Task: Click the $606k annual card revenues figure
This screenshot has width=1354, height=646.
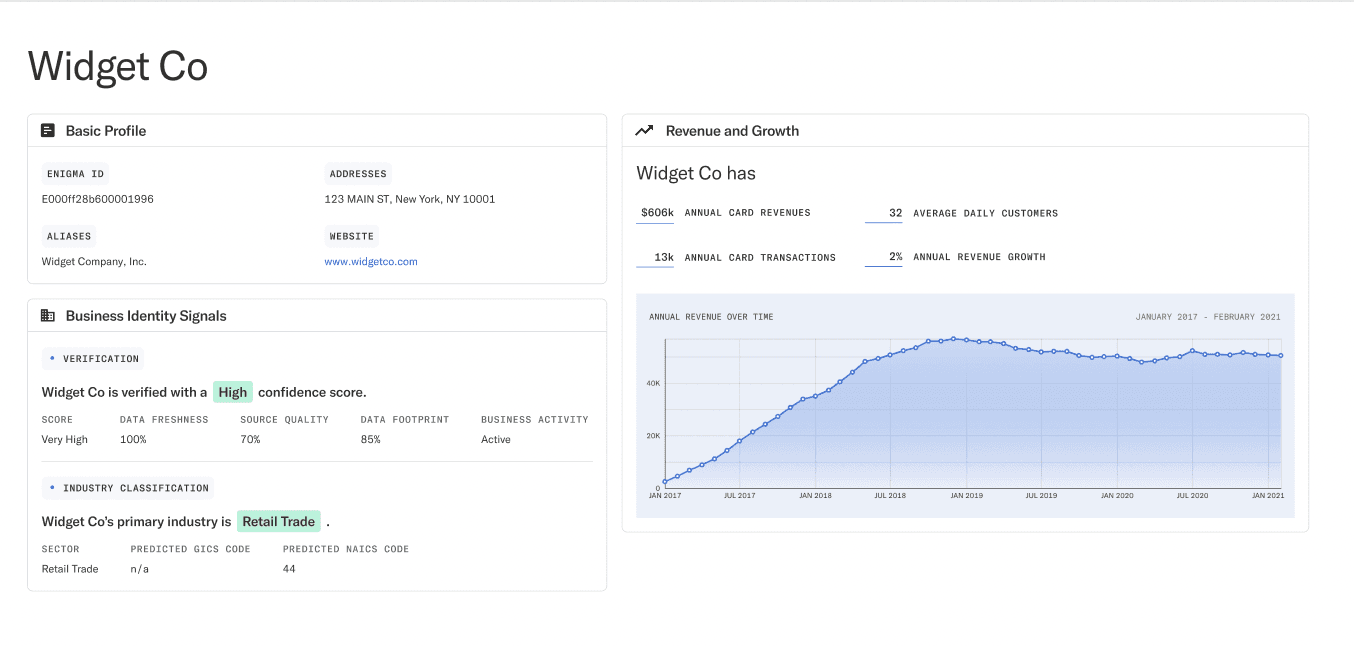Action: point(657,213)
